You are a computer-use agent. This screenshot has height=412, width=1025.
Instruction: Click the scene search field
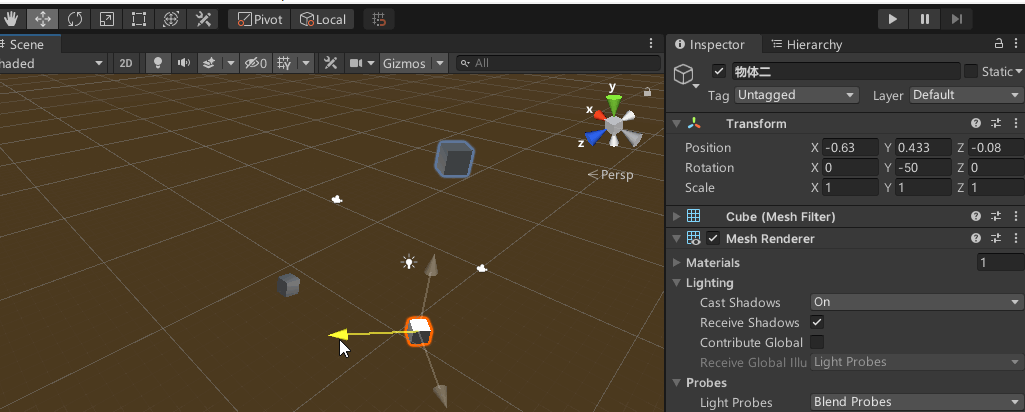[559, 63]
